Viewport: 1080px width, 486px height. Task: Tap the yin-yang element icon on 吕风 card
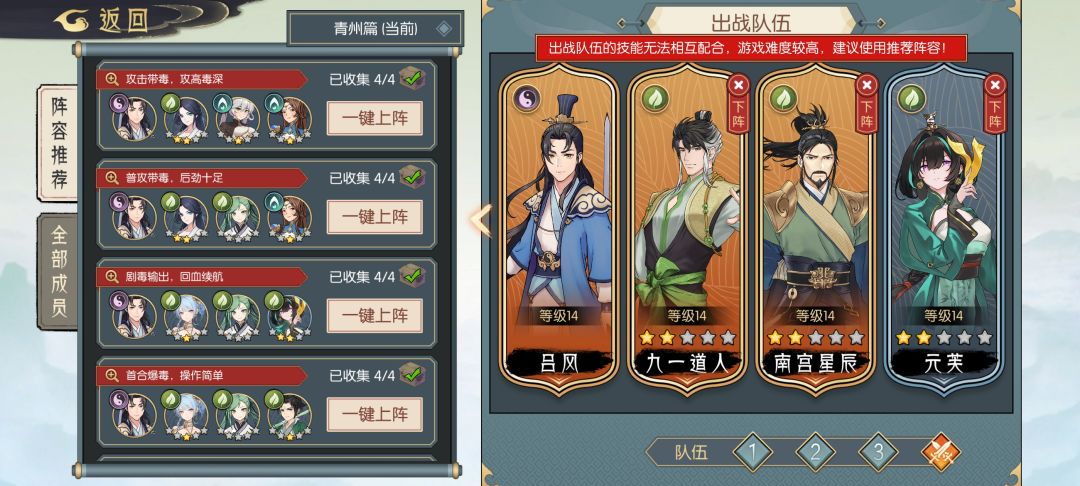tap(526, 98)
